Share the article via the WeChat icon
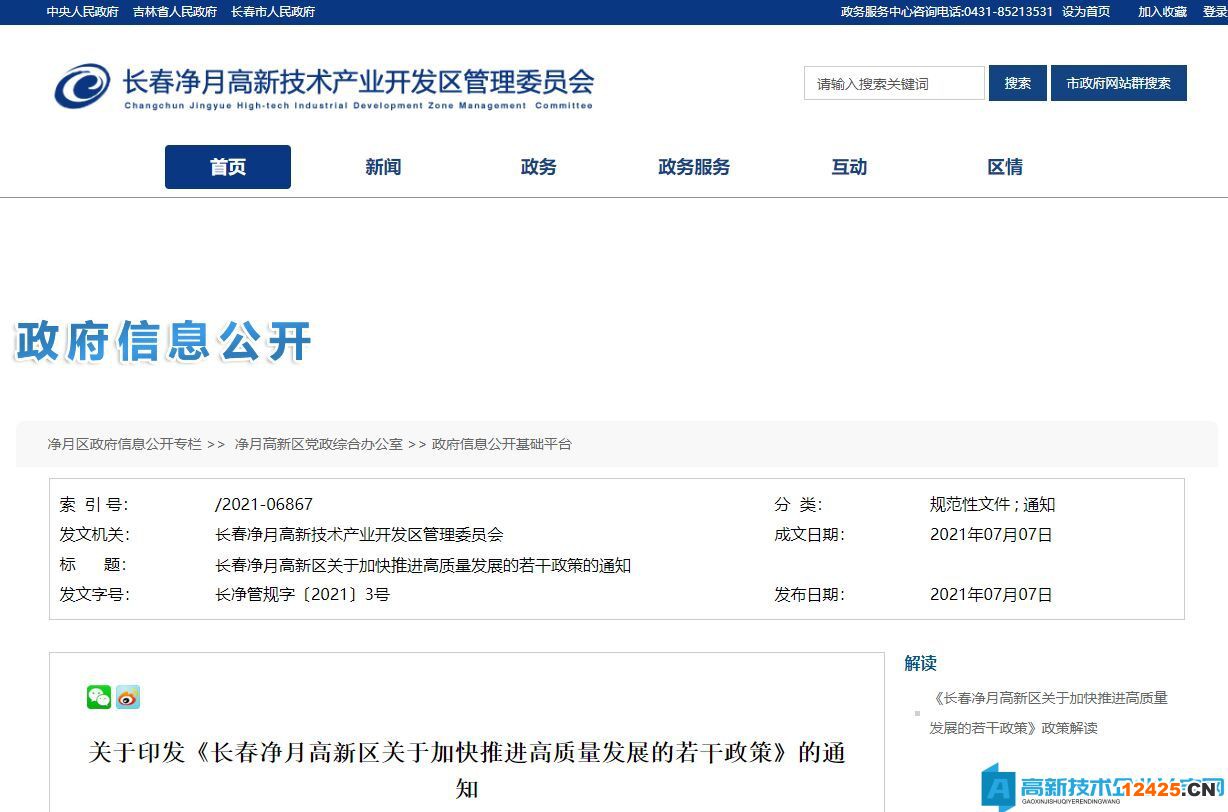Screen dimensions: 1228x812 [98, 697]
